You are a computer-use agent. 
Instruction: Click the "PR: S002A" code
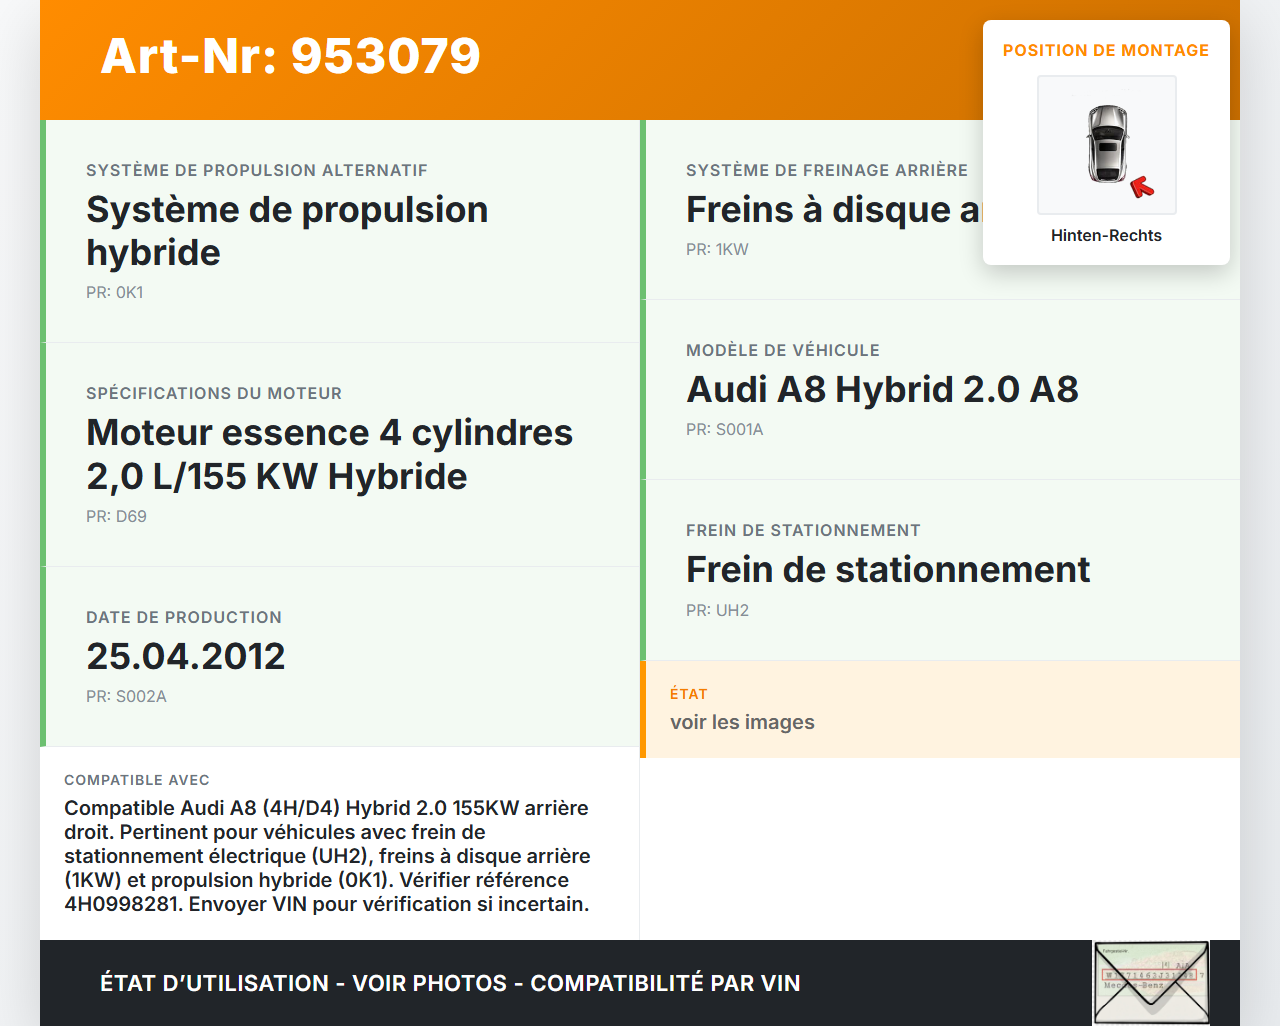[x=126, y=696]
